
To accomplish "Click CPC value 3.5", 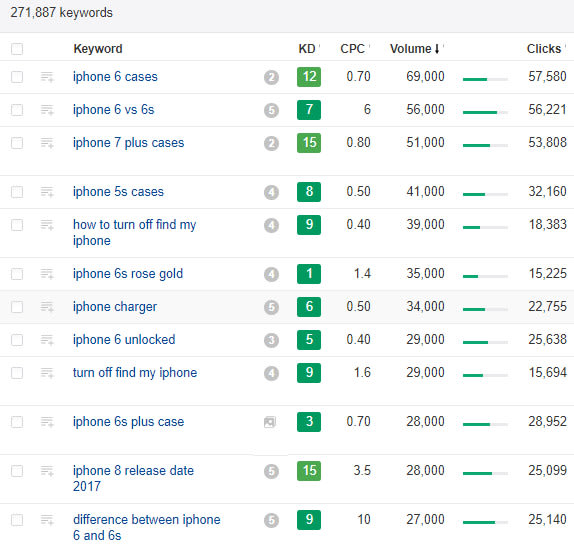I will [x=362, y=470].
